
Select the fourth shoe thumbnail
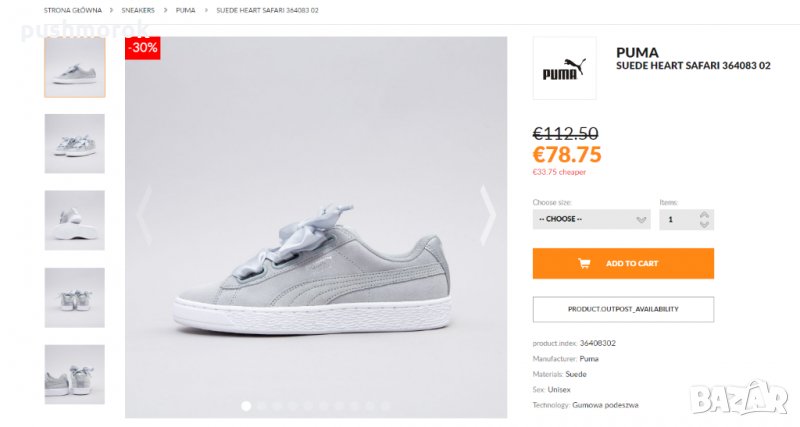tap(75, 297)
